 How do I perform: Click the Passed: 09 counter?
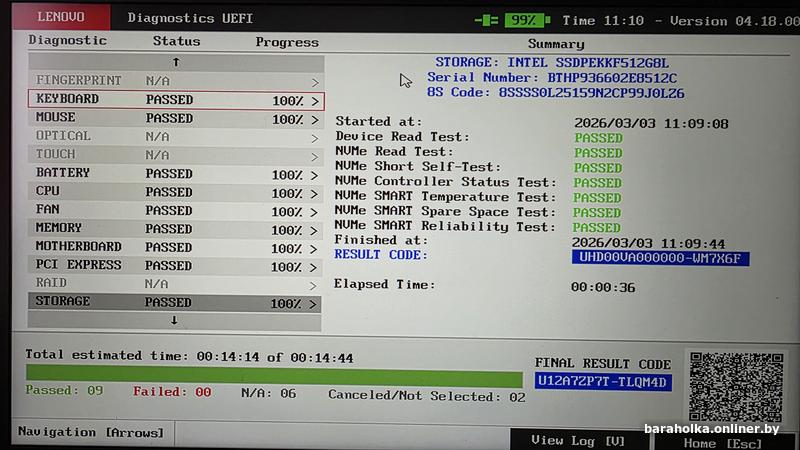click(x=64, y=390)
